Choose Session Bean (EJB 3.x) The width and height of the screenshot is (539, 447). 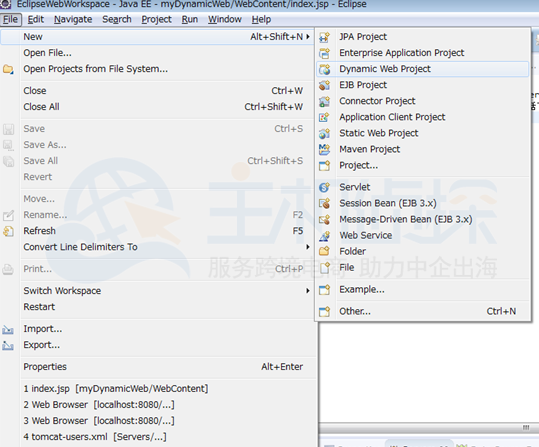click(x=422, y=203)
